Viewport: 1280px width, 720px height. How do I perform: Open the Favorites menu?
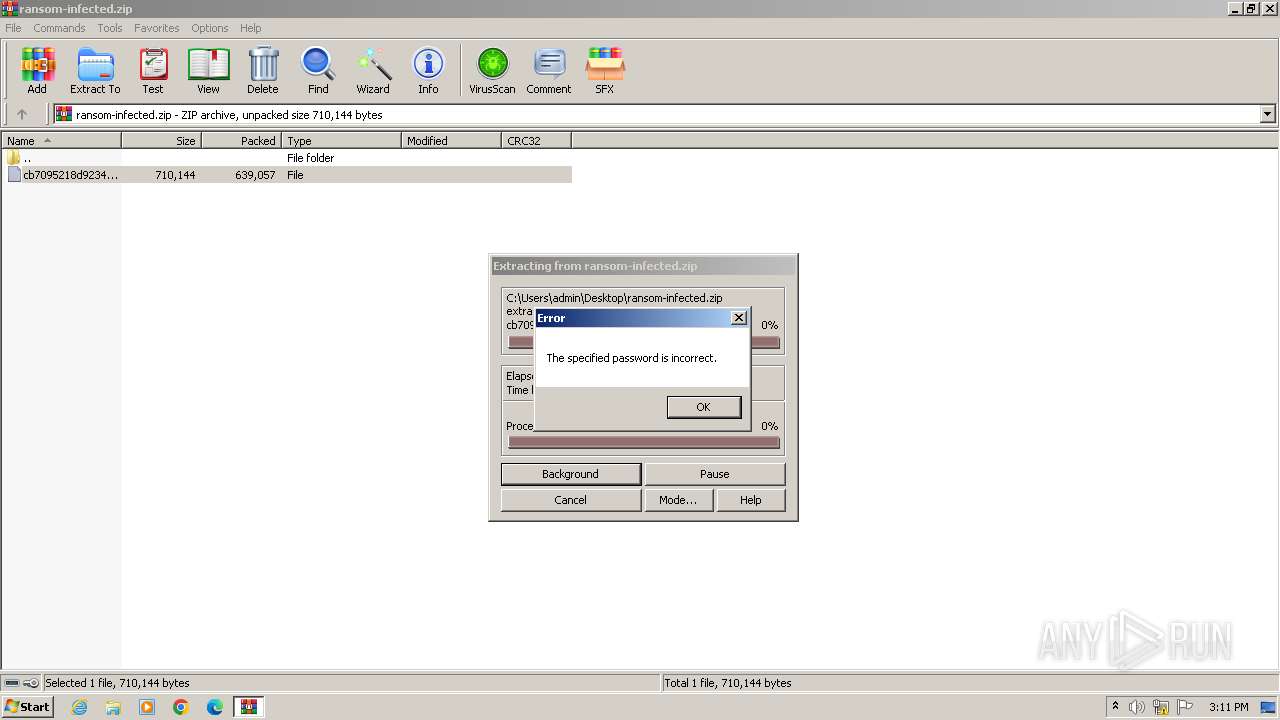pyautogui.click(x=157, y=28)
